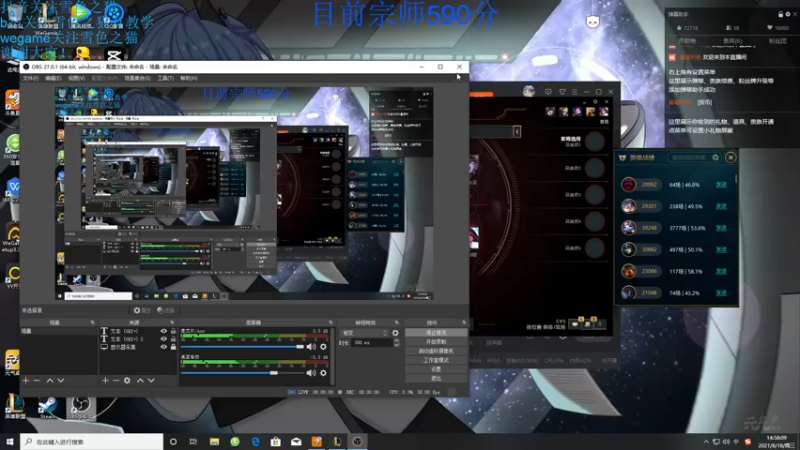
Task: Add a new scene with the plus icon
Action: click(26, 381)
